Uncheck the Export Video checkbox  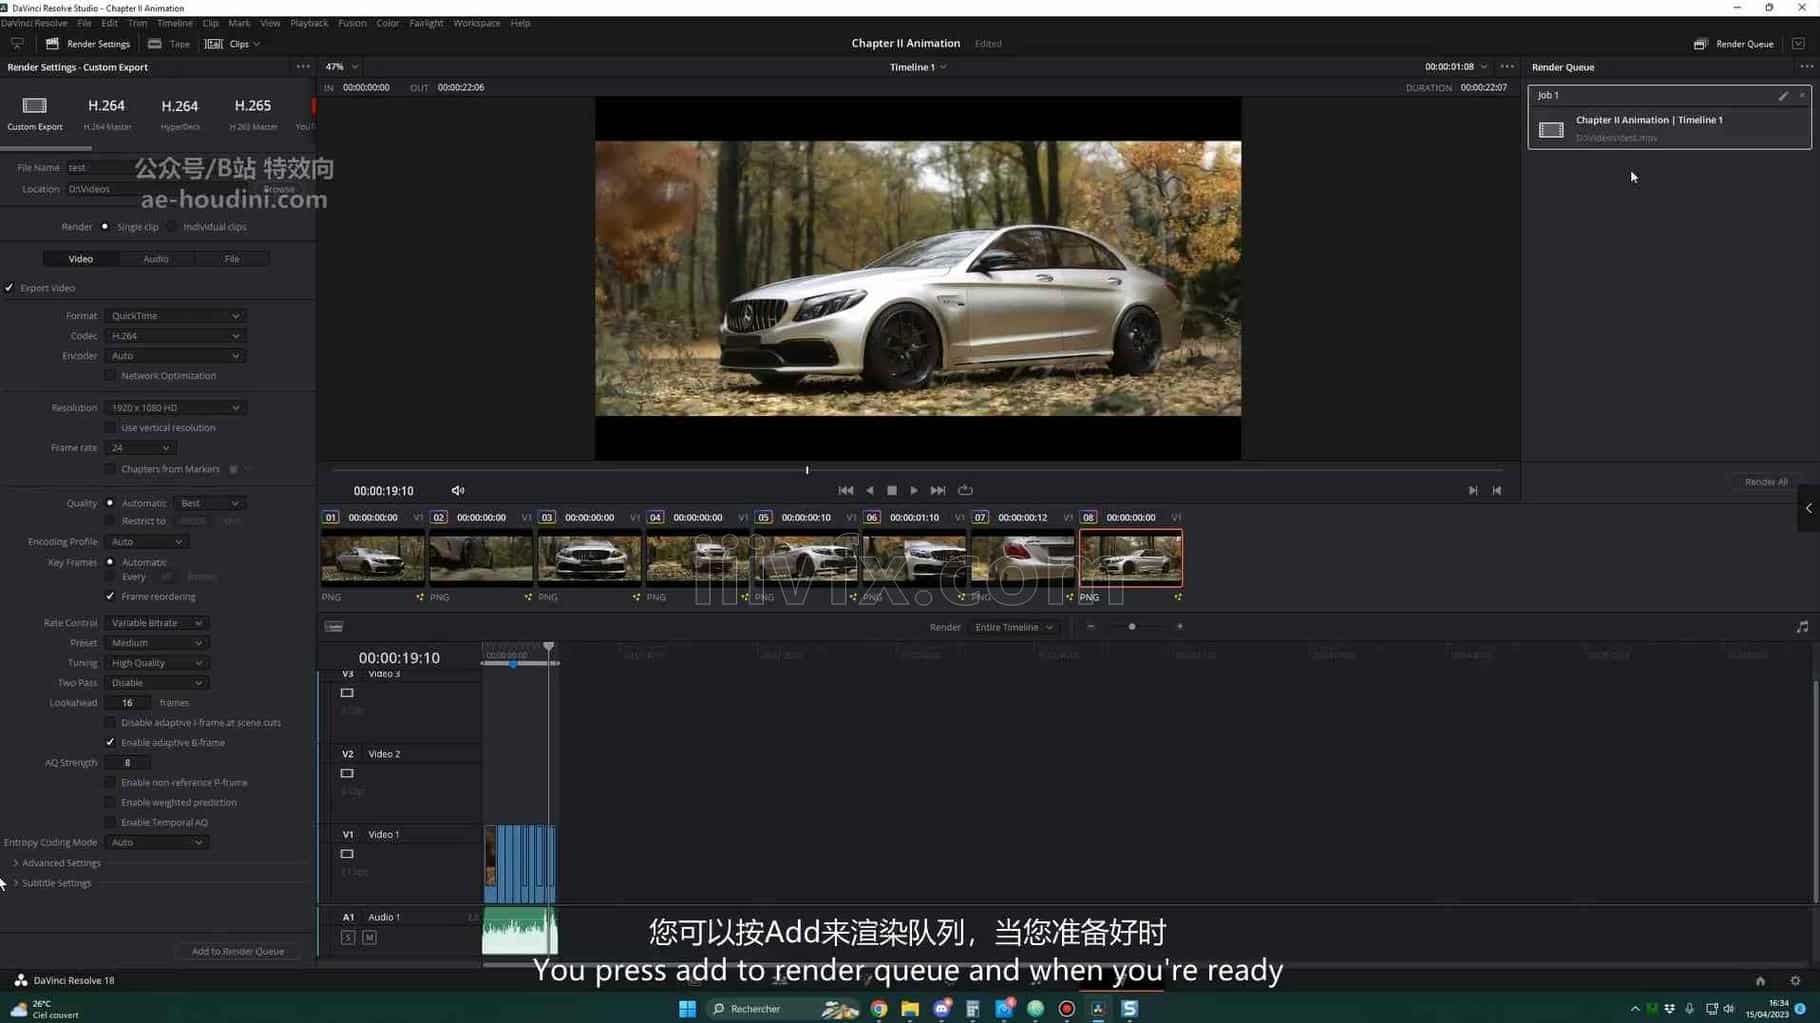[x=9, y=287]
